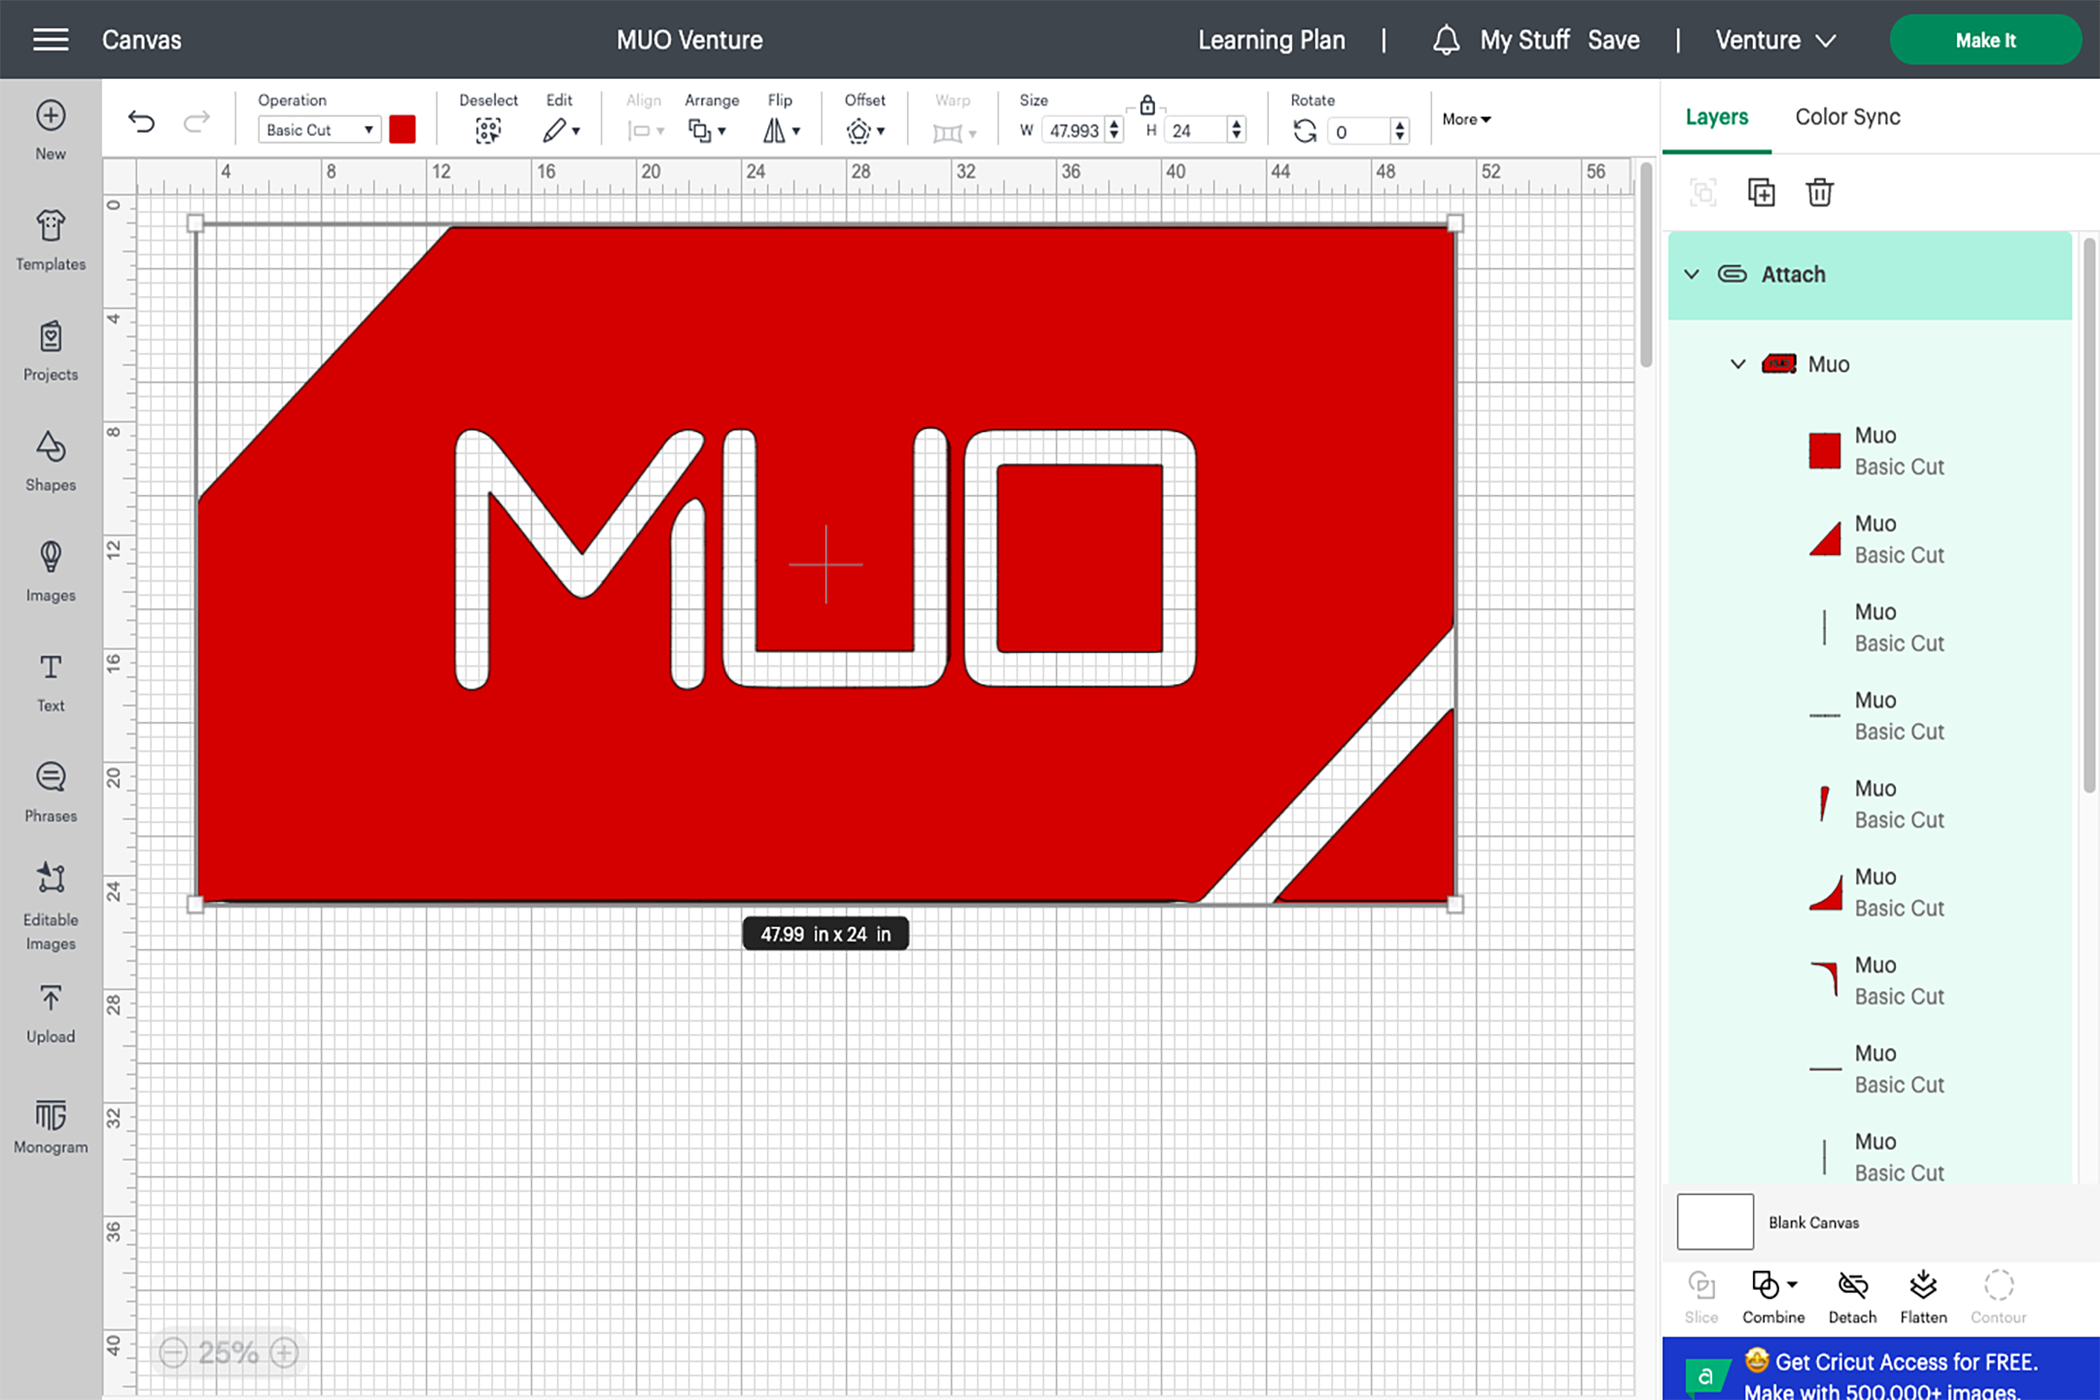Click the red operation color swatch
The width and height of the screenshot is (2100, 1400).
click(x=403, y=129)
